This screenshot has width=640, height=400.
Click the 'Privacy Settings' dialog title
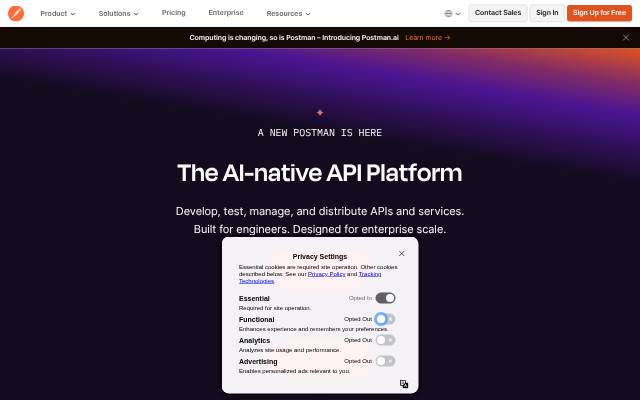pos(320,256)
